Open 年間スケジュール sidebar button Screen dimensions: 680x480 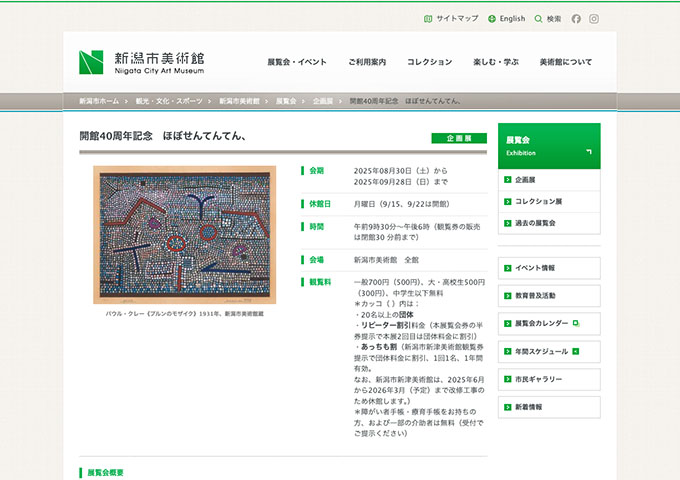(x=549, y=352)
